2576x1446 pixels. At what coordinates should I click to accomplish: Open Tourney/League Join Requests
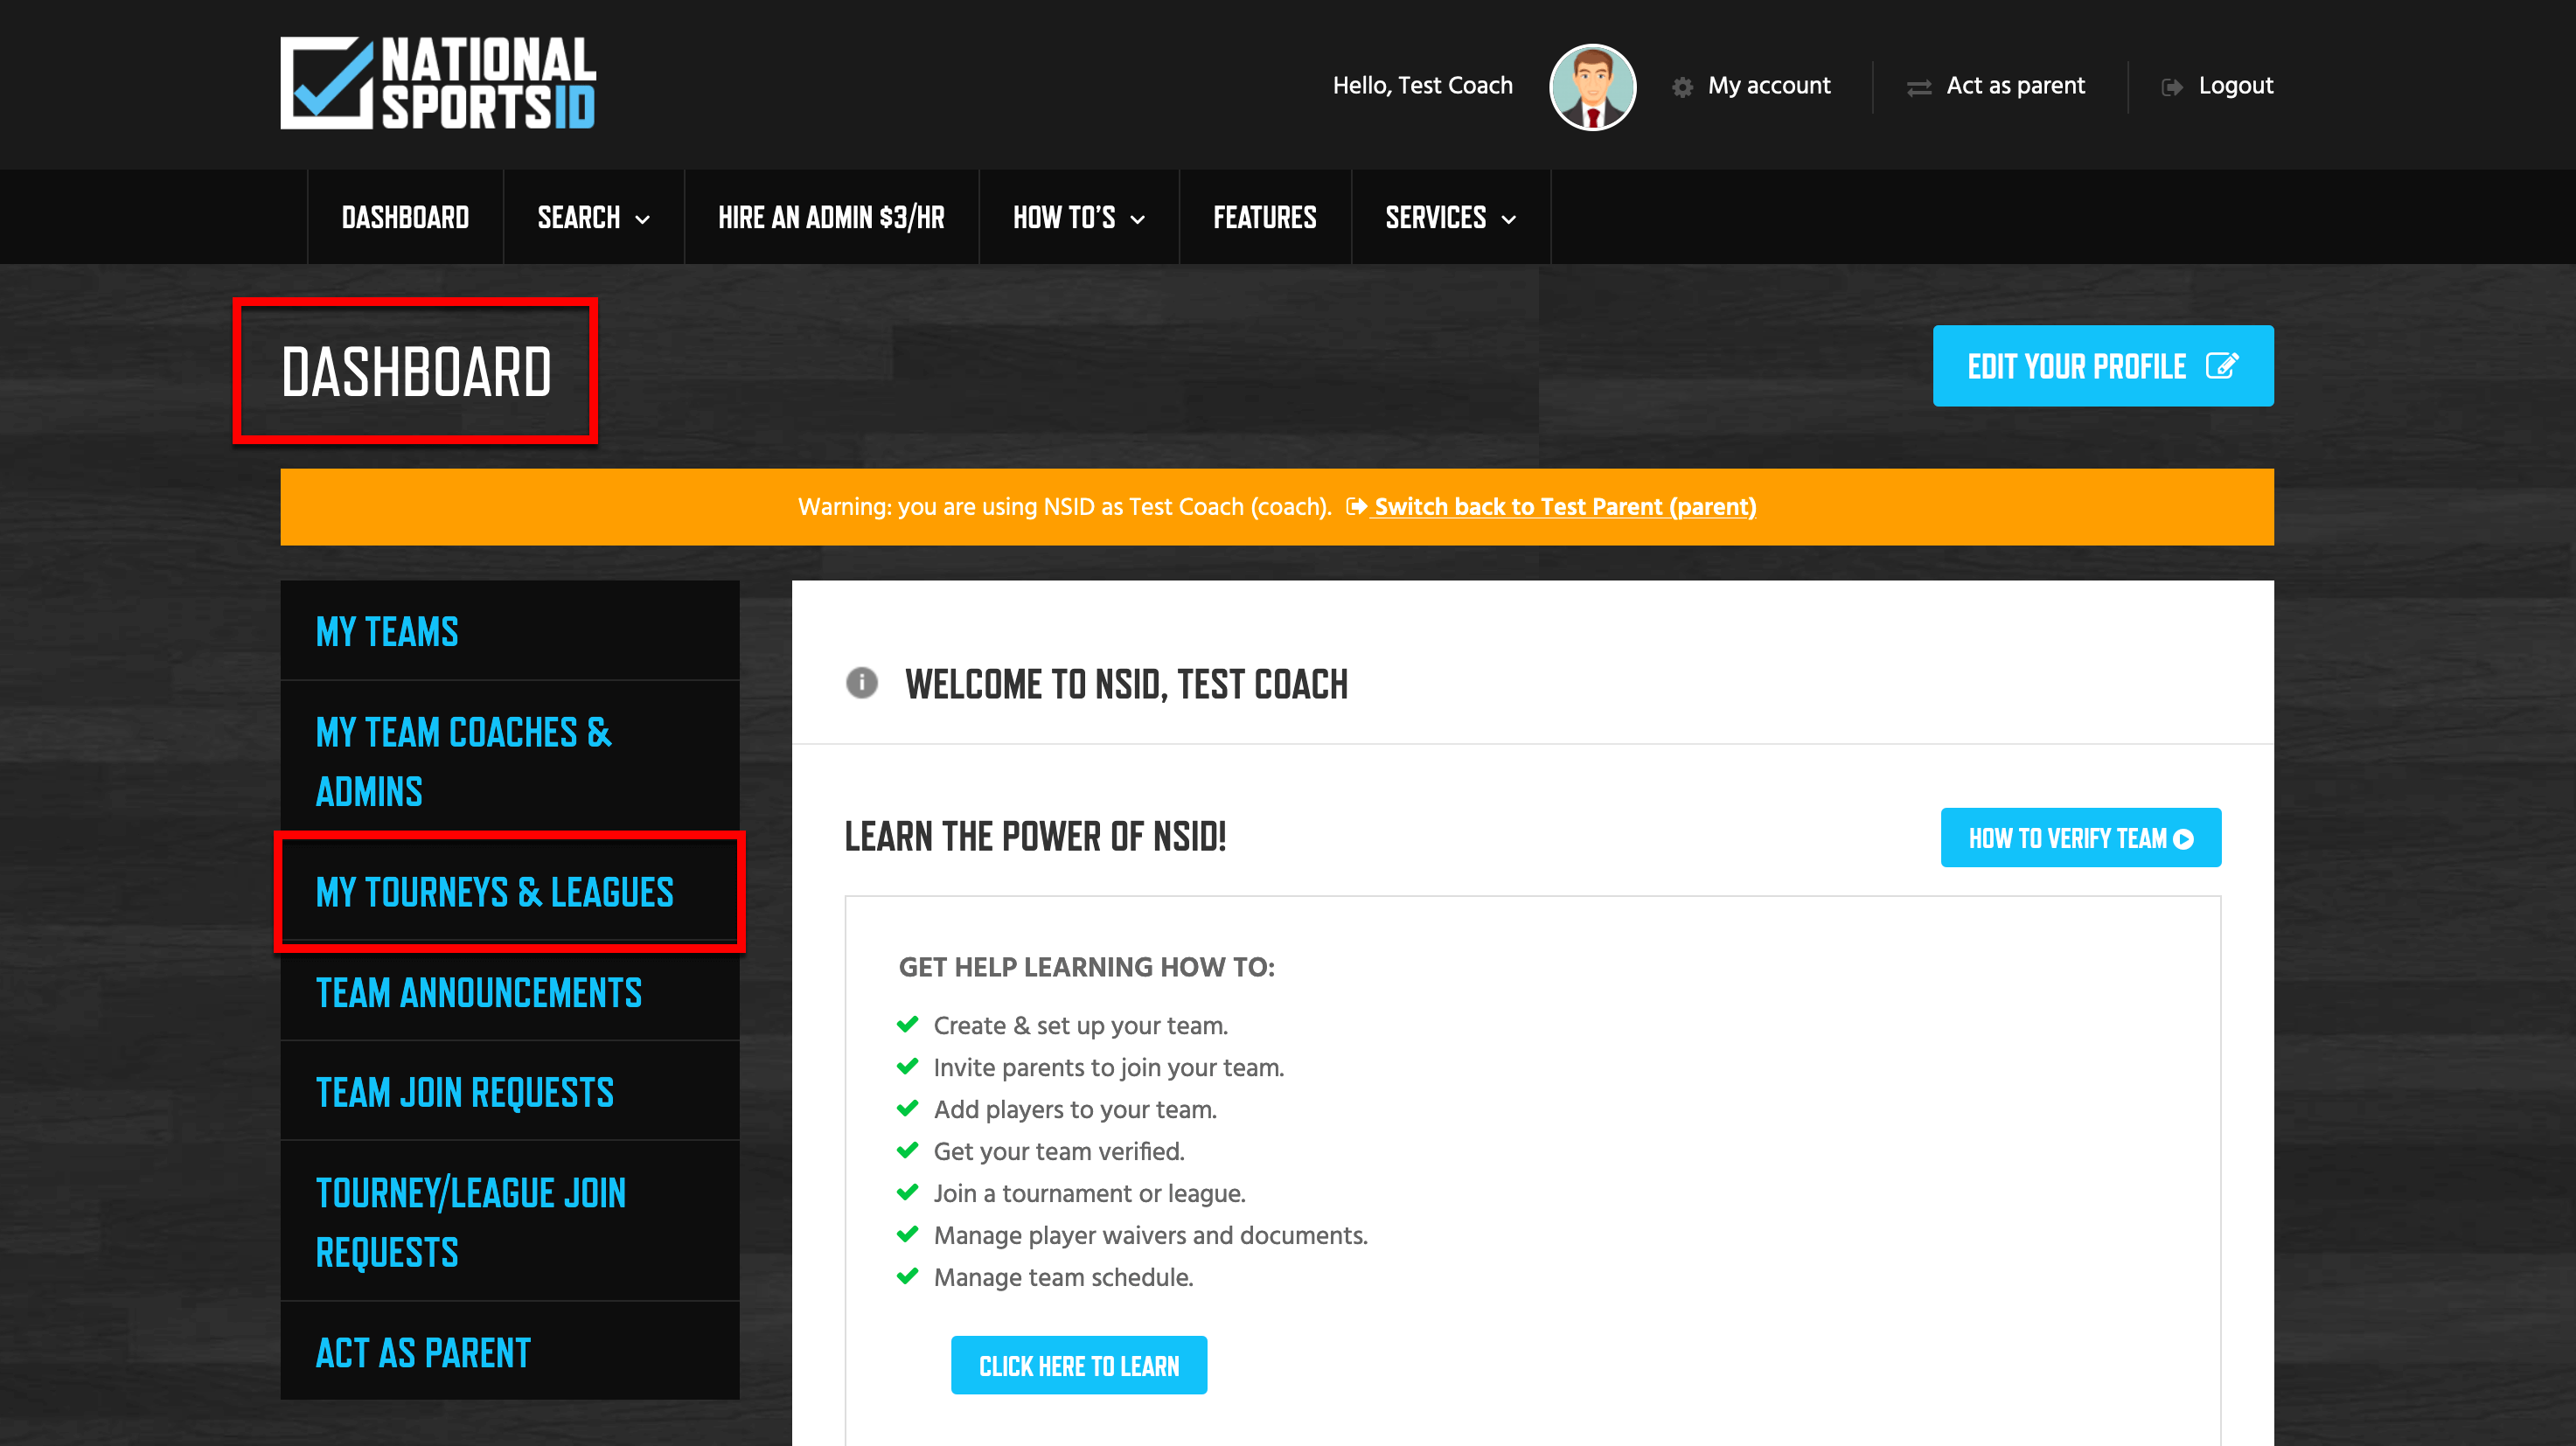(509, 1221)
